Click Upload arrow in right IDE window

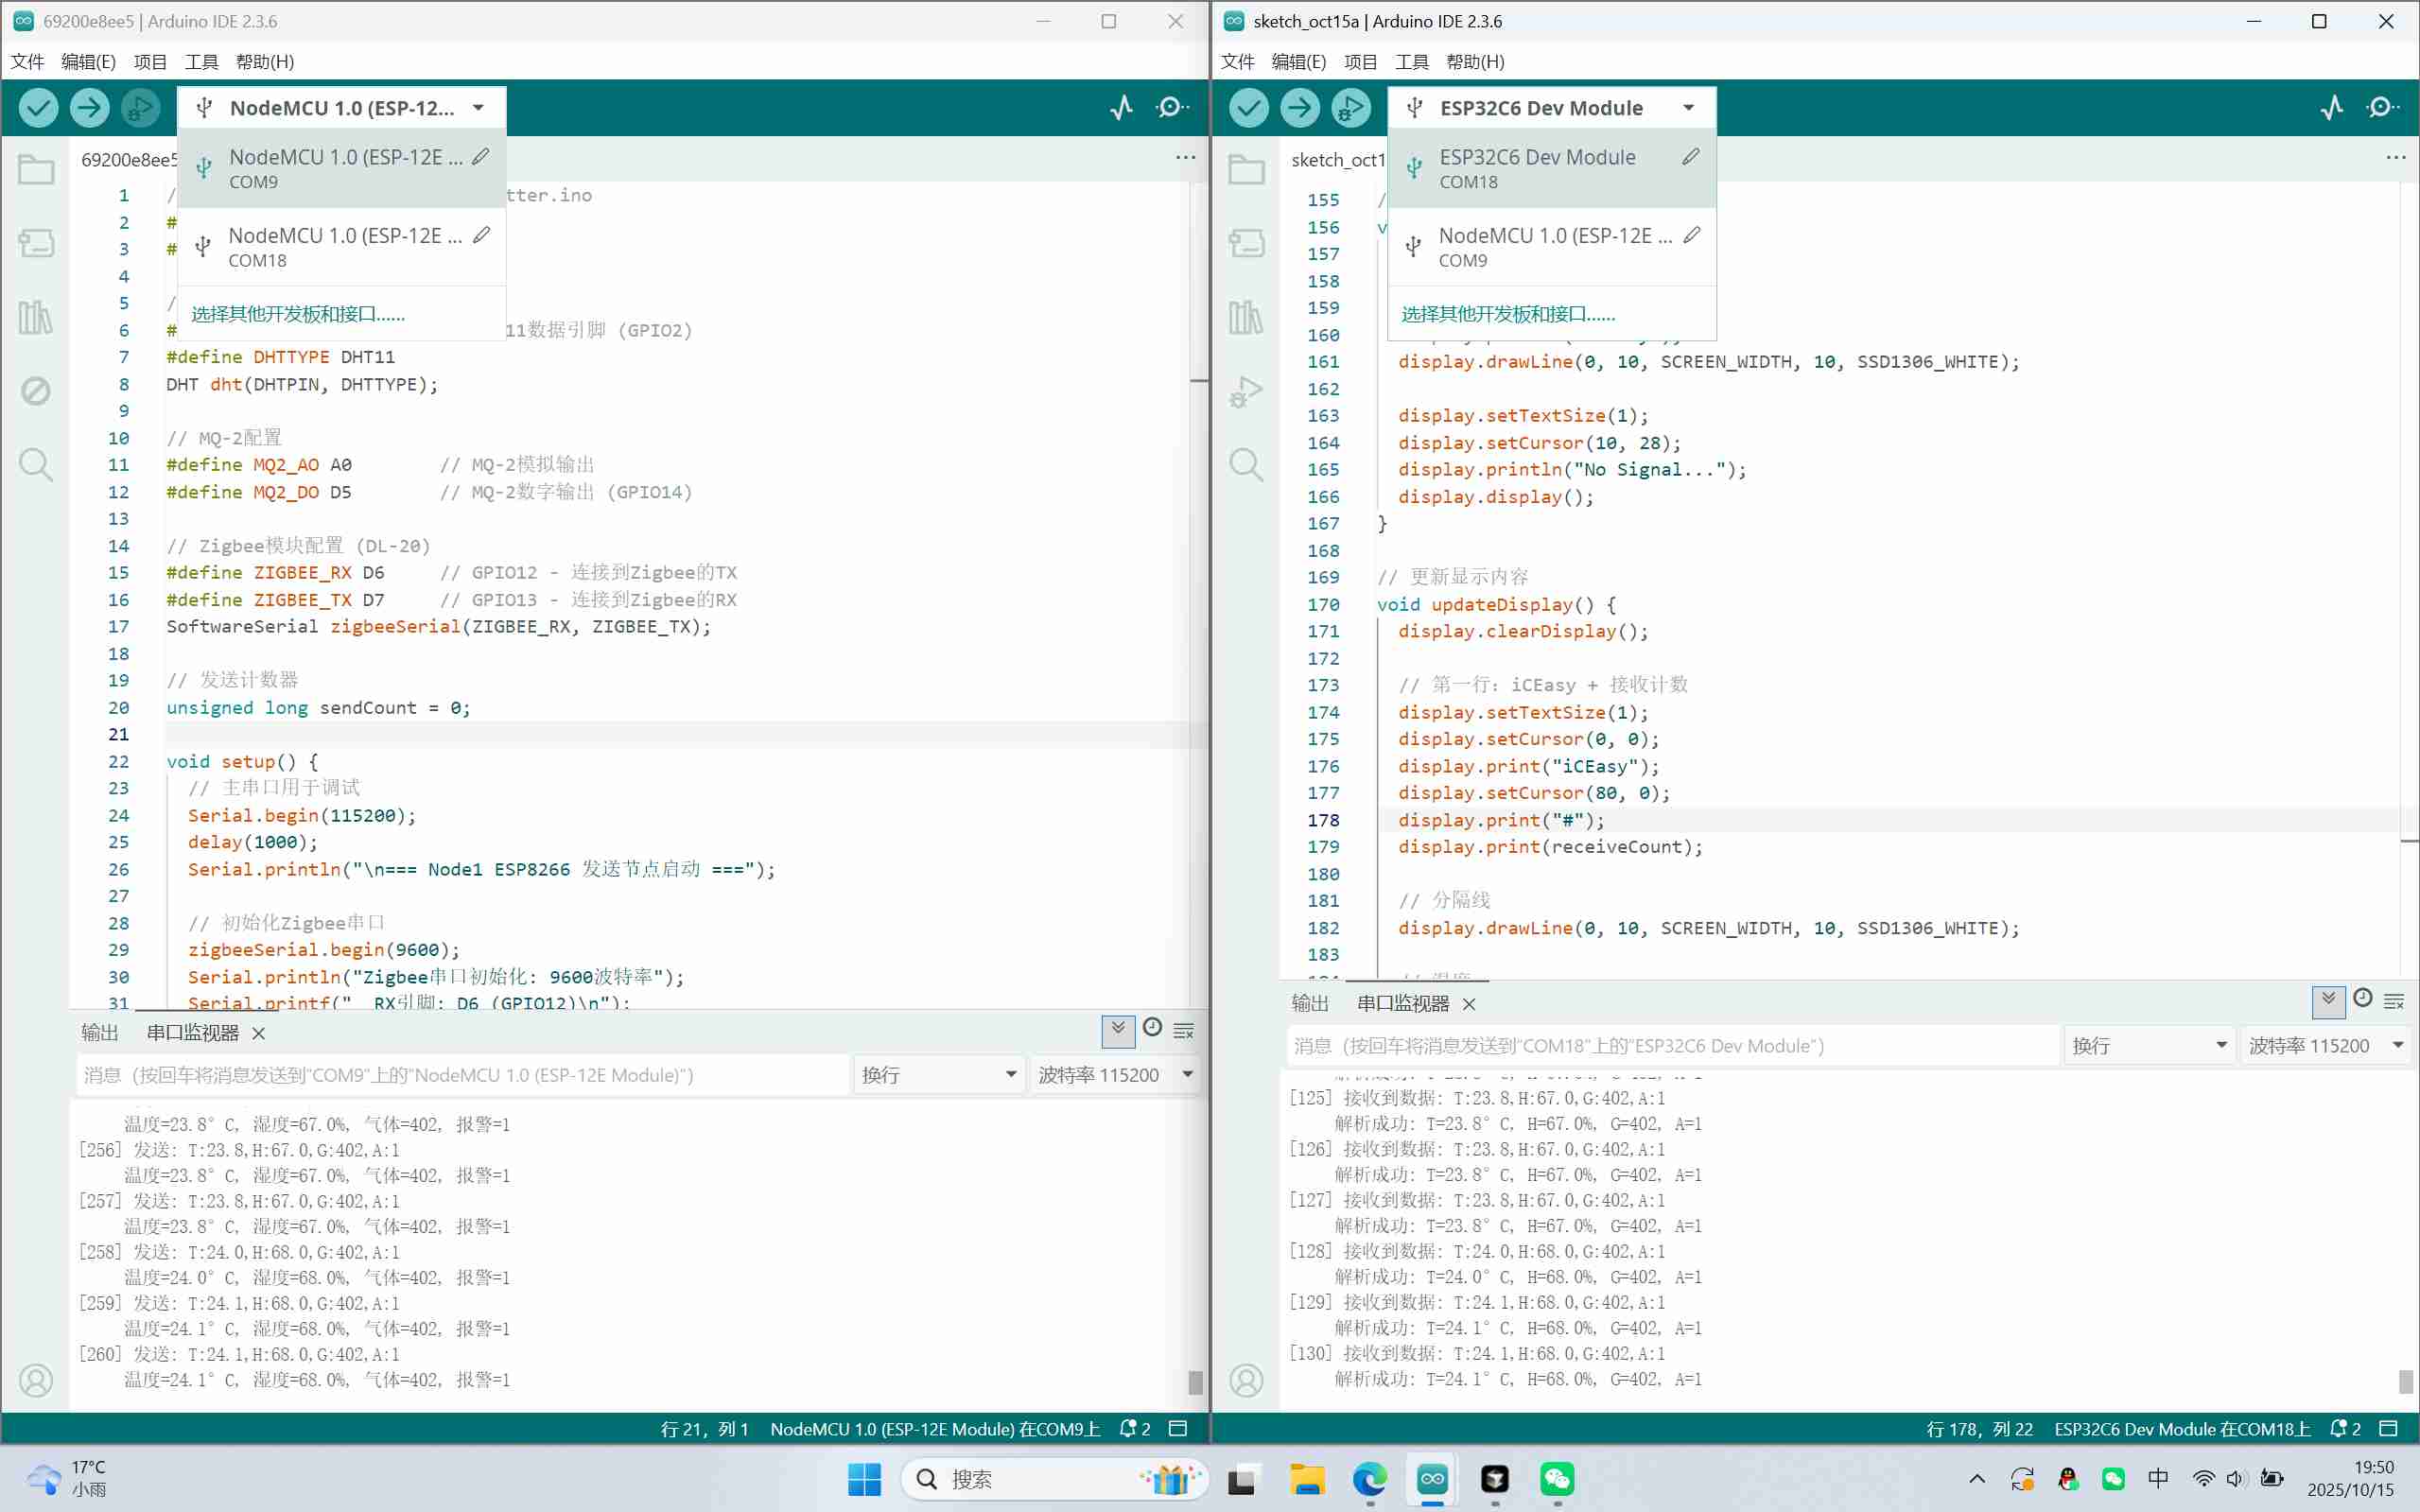(1299, 107)
